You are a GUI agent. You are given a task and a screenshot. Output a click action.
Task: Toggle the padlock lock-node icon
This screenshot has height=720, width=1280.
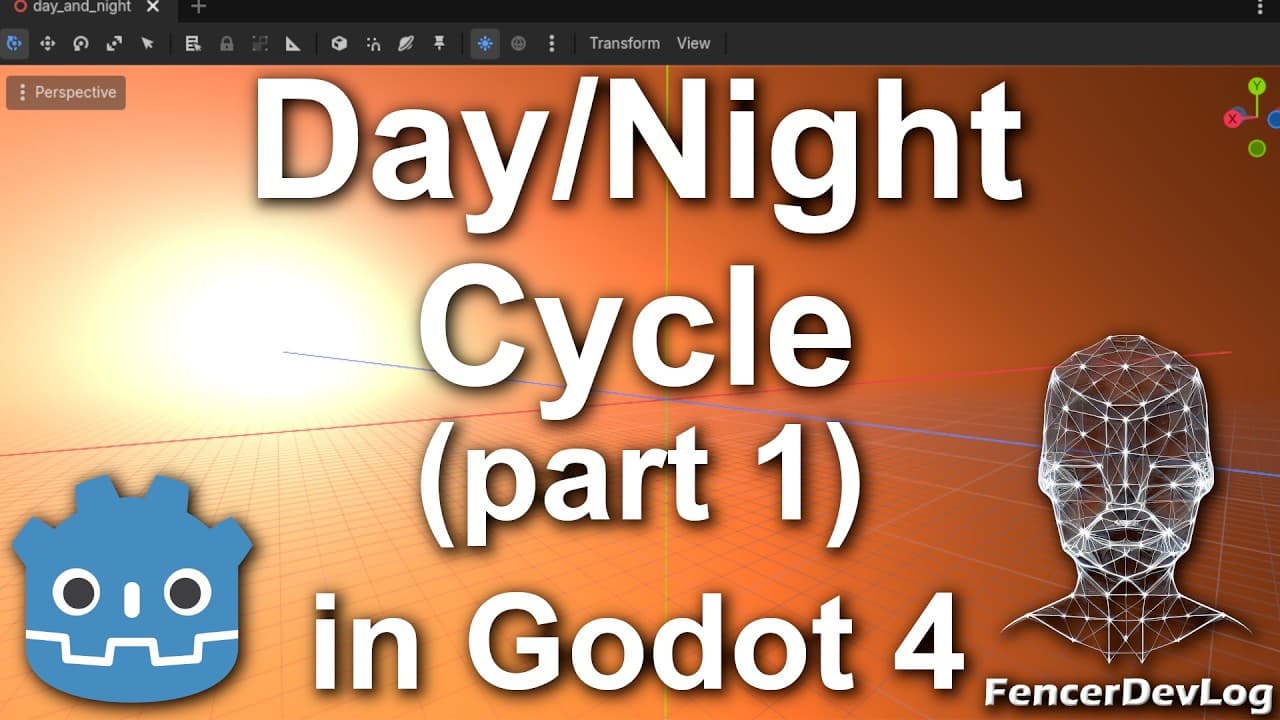tap(227, 44)
